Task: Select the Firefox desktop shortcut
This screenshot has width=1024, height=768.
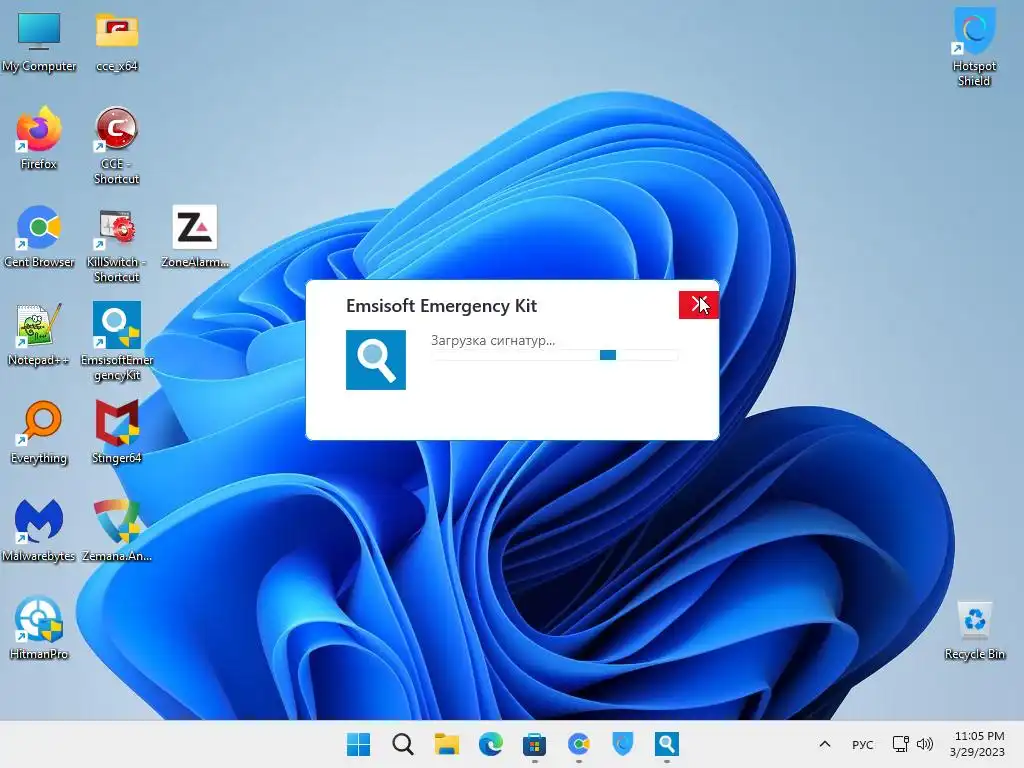Action: [39, 138]
